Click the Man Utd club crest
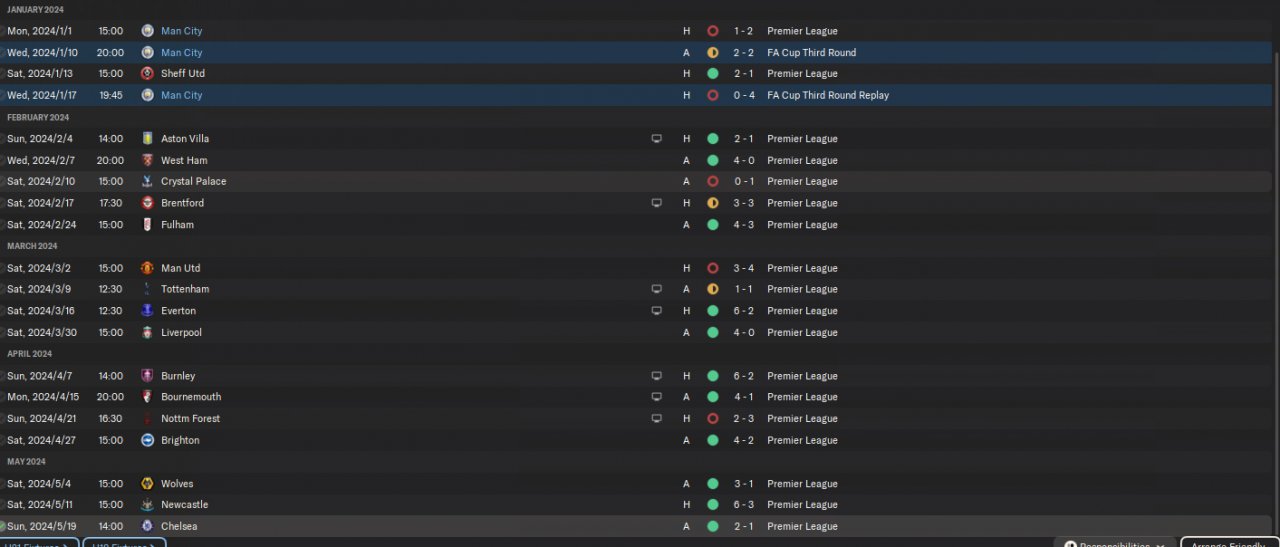This screenshot has width=1280, height=547. tap(148, 268)
